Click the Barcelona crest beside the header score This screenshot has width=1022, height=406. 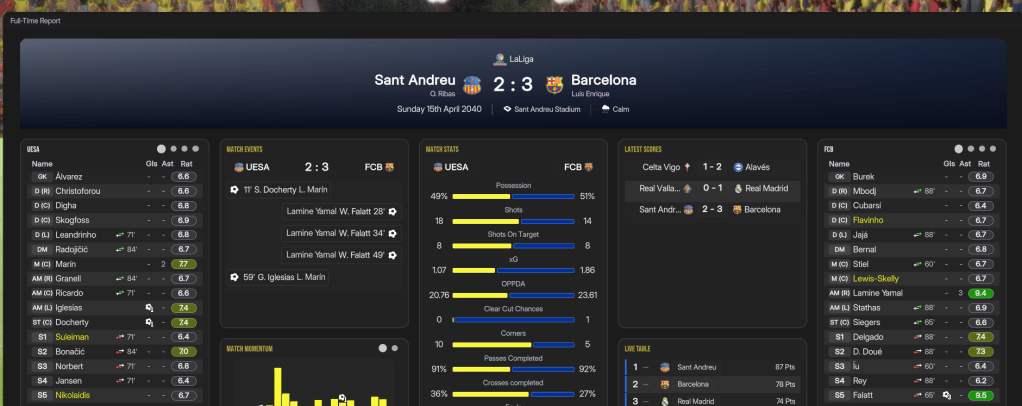point(553,84)
